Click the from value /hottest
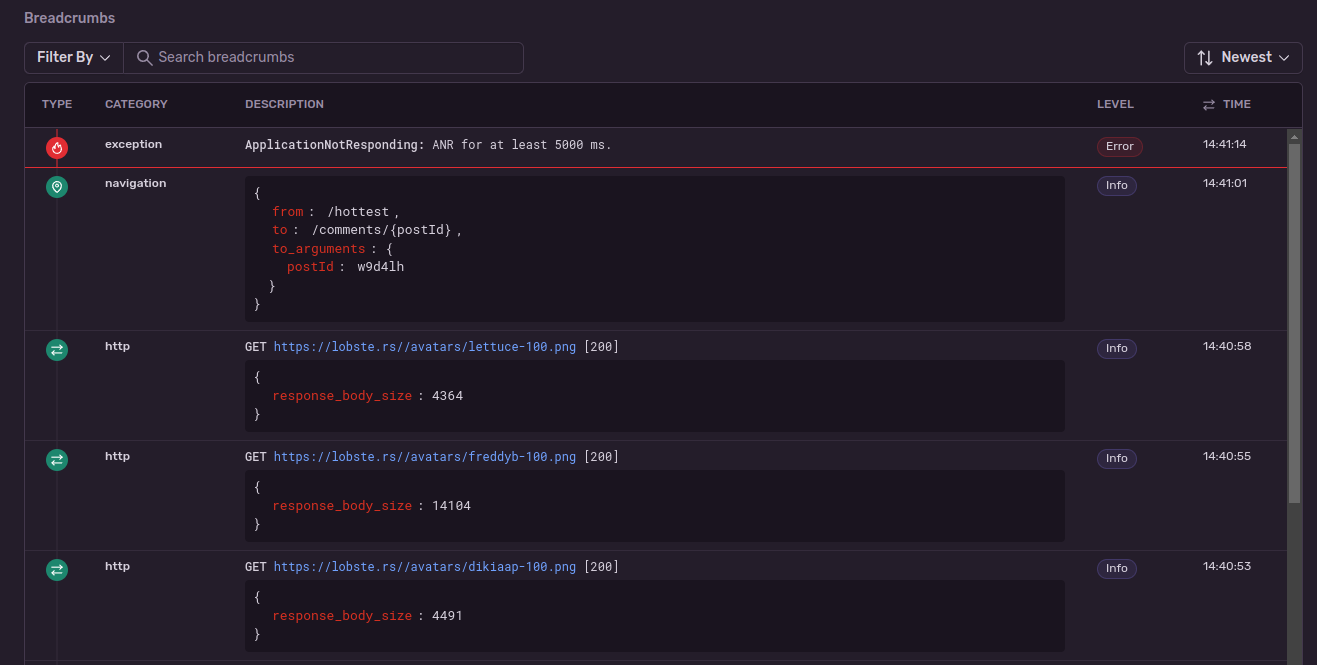The height and width of the screenshot is (665, 1317). tap(358, 211)
